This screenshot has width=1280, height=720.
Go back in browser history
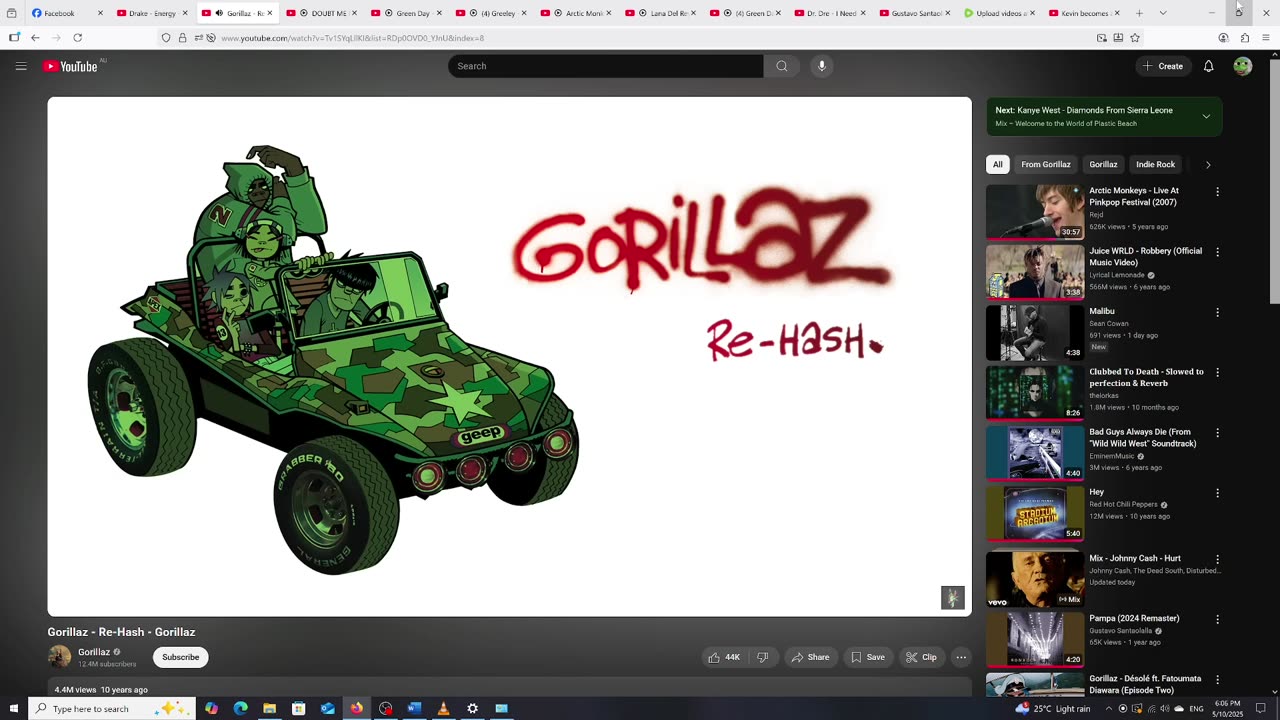pyautogui.click(x=35, y=38)
